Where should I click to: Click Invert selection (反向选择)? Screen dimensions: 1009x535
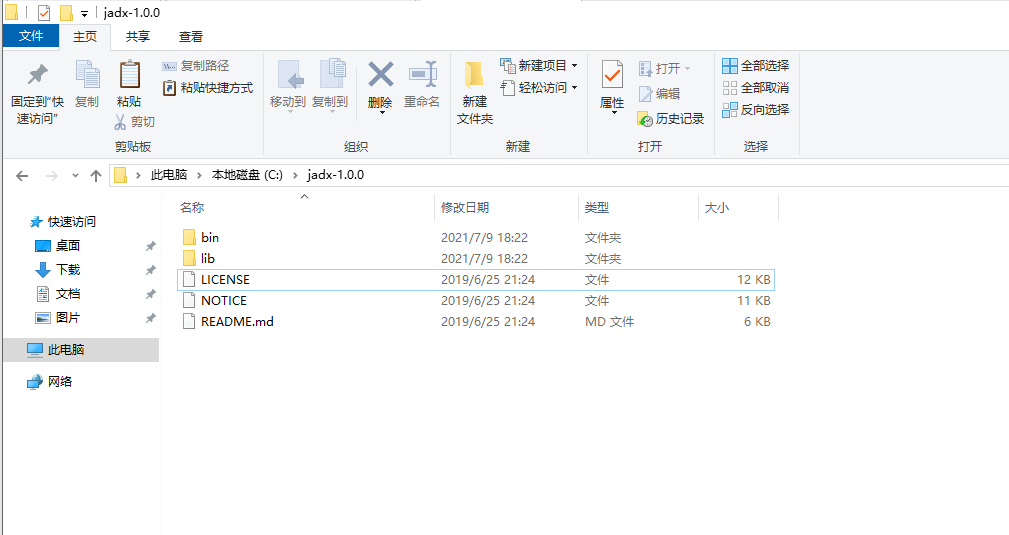click(755, 109)
